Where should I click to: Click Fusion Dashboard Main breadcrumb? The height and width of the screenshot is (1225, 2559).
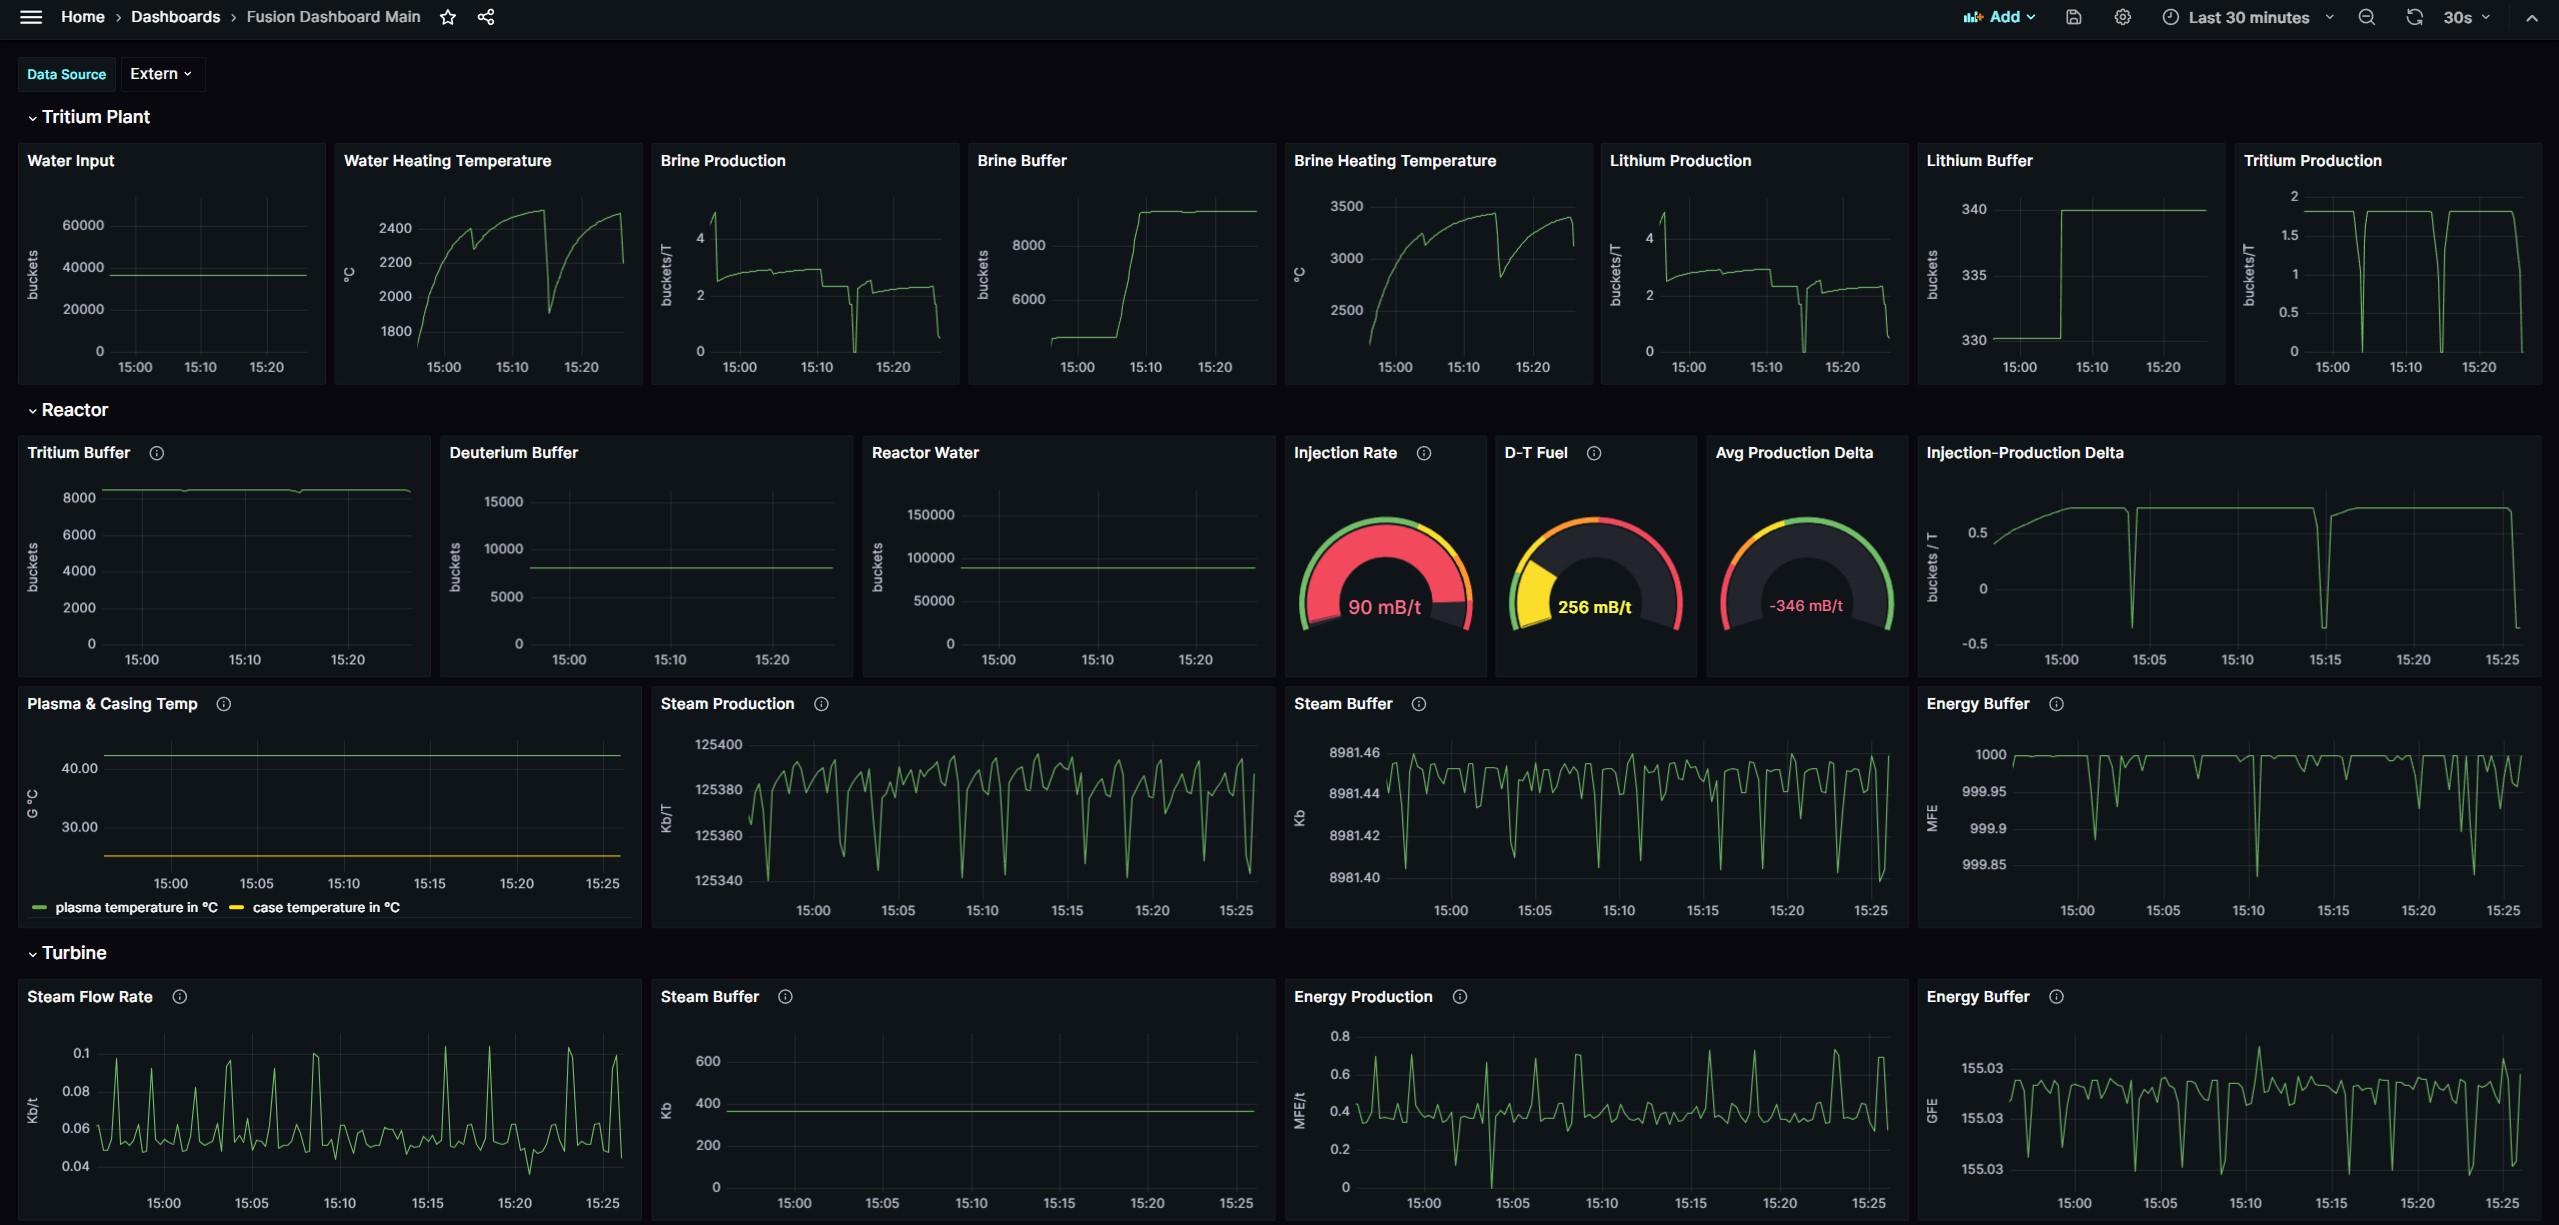334,17
